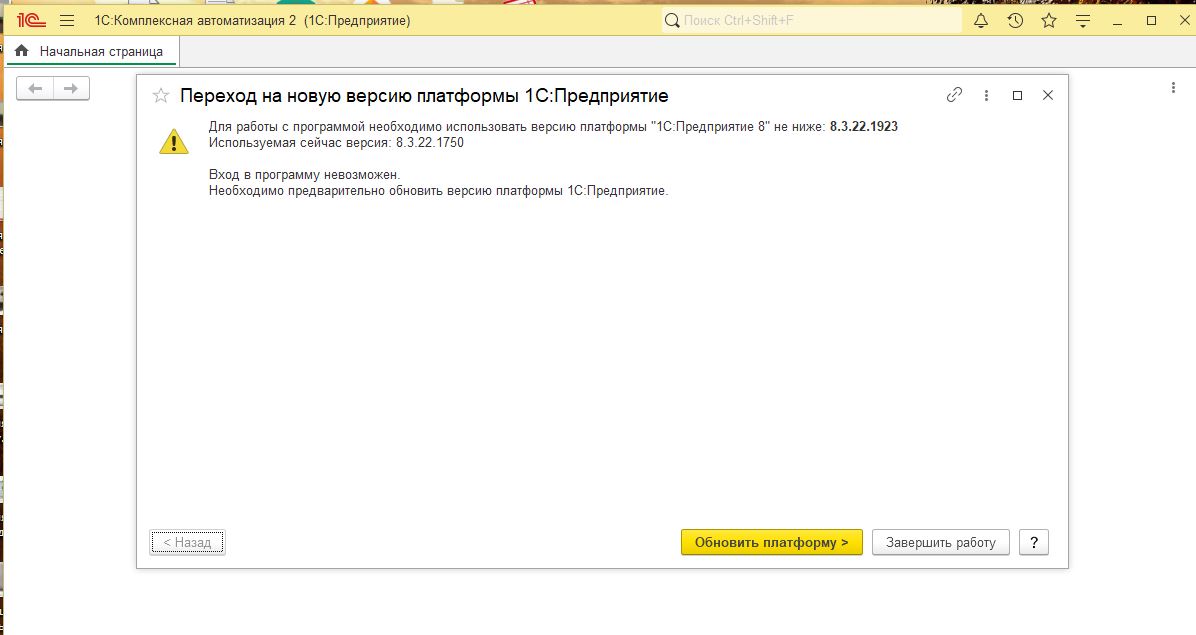Switch to Начальная страница tab
Screen dimensions: 1196x635
tap(92, 52)
